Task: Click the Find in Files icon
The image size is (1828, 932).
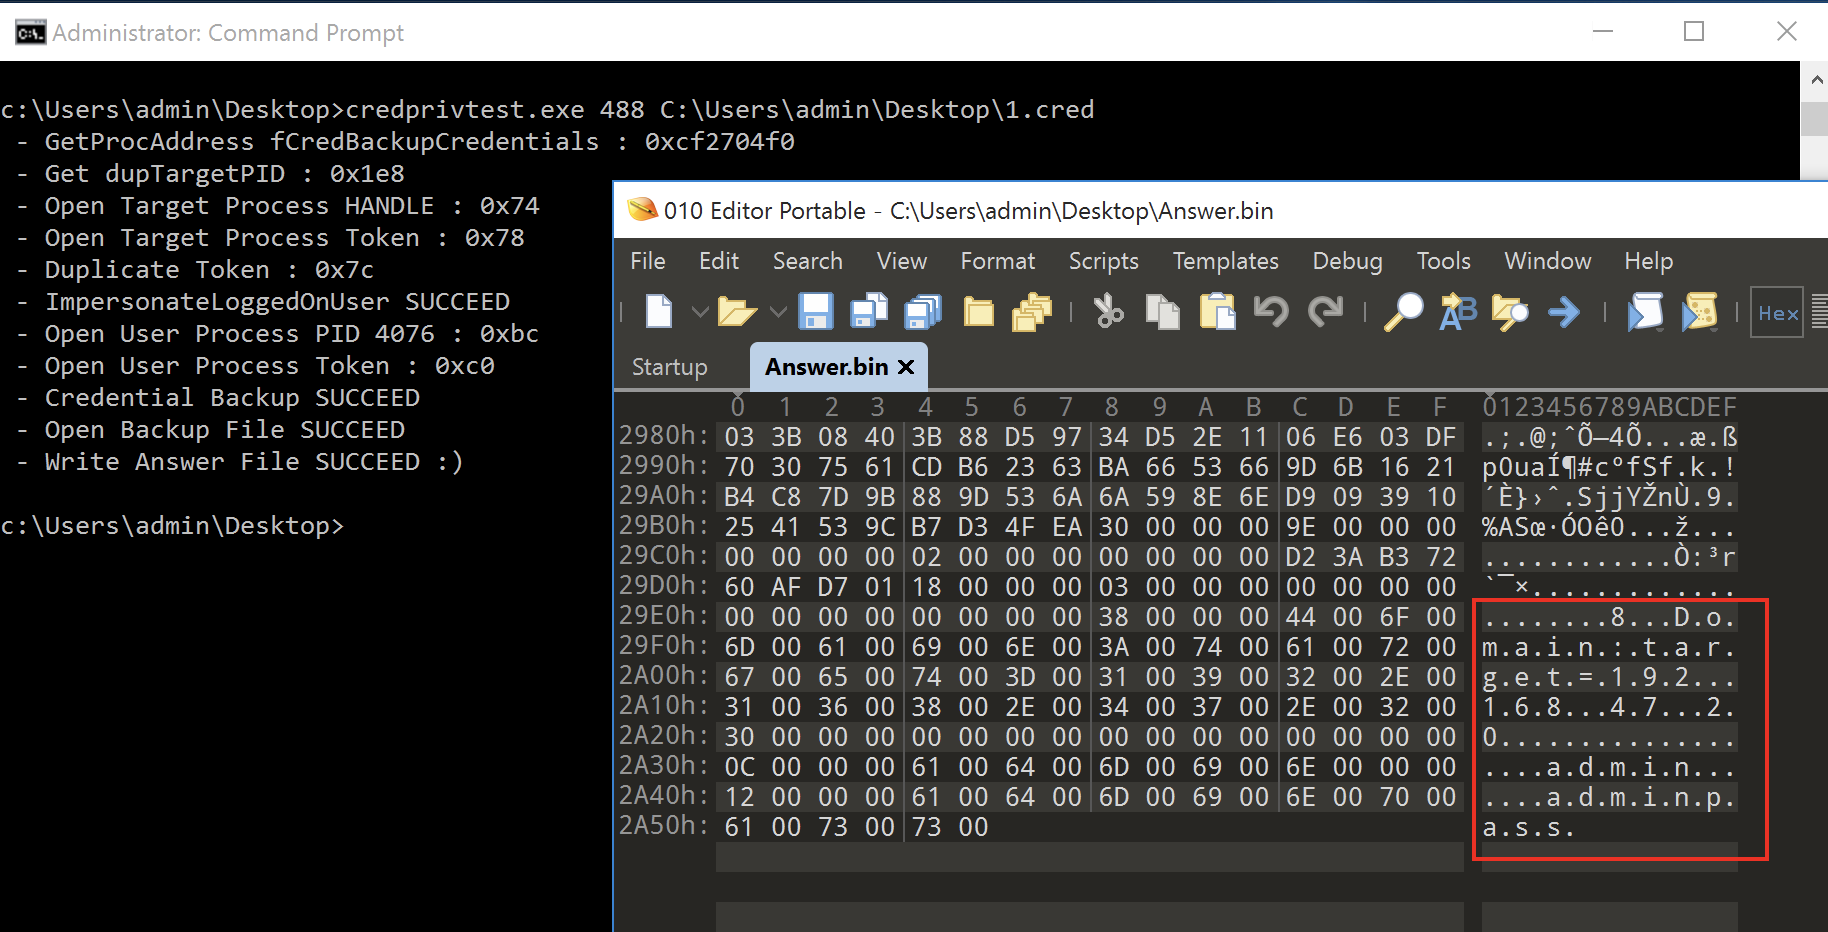Action: point(1511,312)
